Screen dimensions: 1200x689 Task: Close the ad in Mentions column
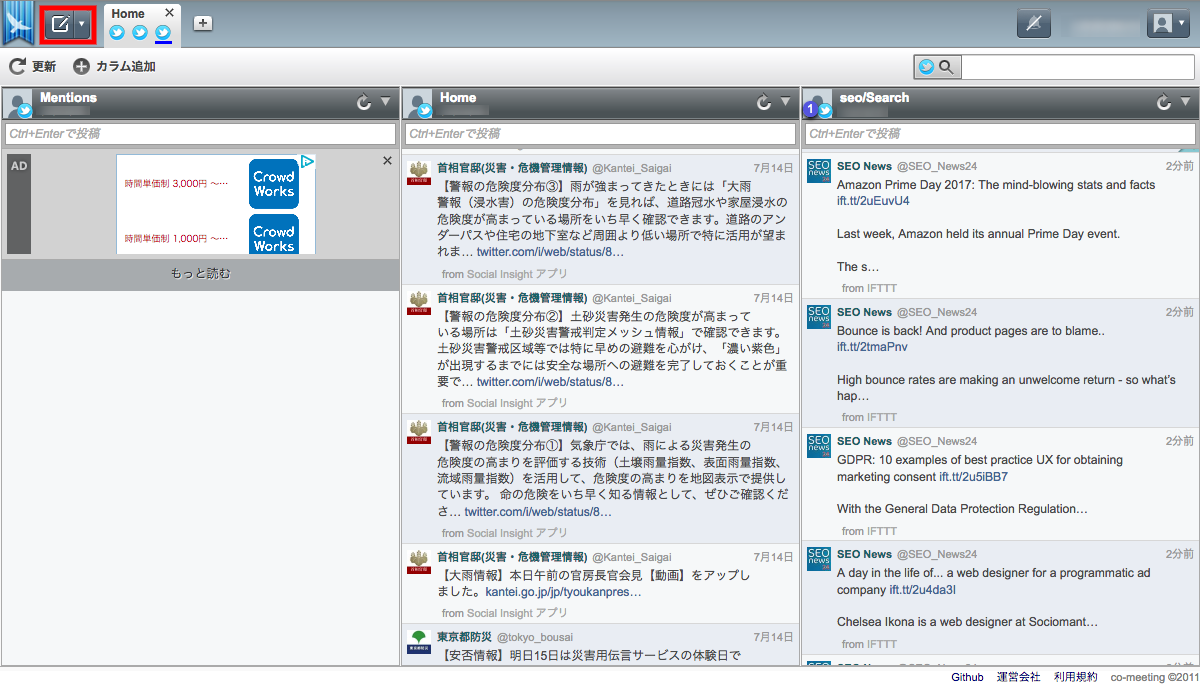[387, 161]
